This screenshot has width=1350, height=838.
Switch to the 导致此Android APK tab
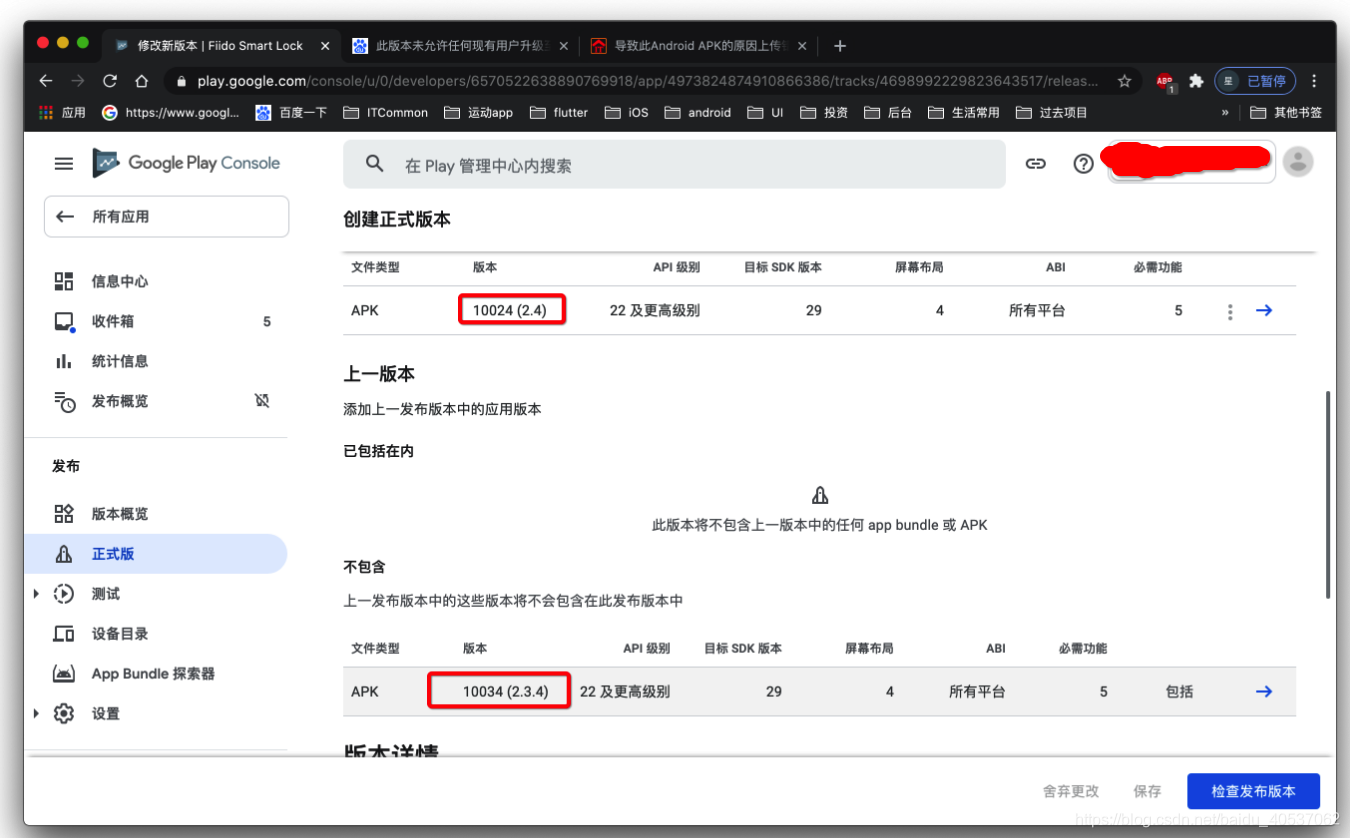pos(698,46)
